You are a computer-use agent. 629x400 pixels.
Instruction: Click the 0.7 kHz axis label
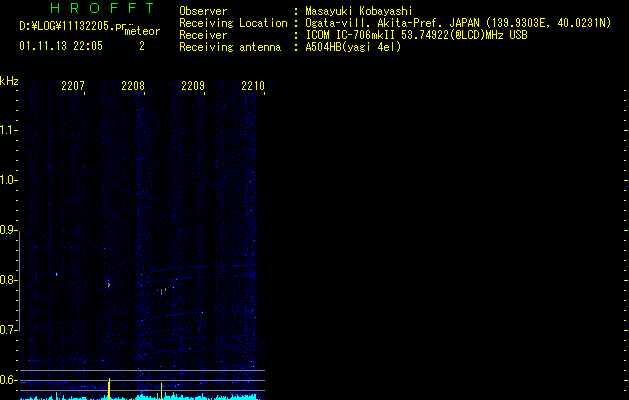pos(8,330)
